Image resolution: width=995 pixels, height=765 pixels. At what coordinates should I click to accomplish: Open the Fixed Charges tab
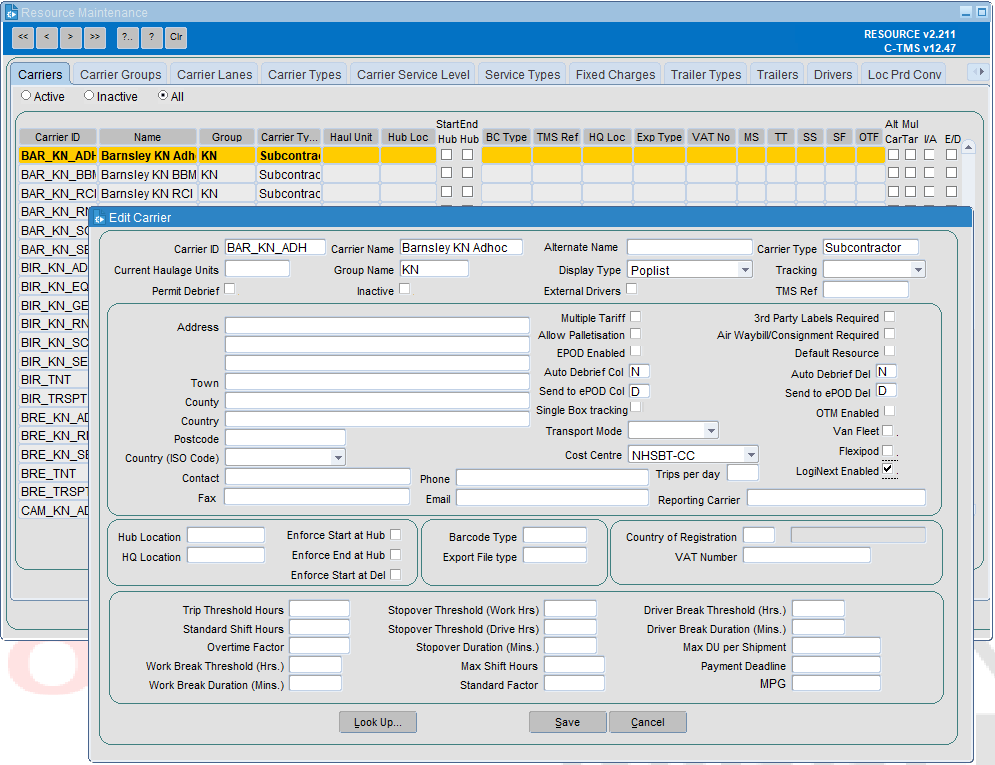click(x=615, y=74)
